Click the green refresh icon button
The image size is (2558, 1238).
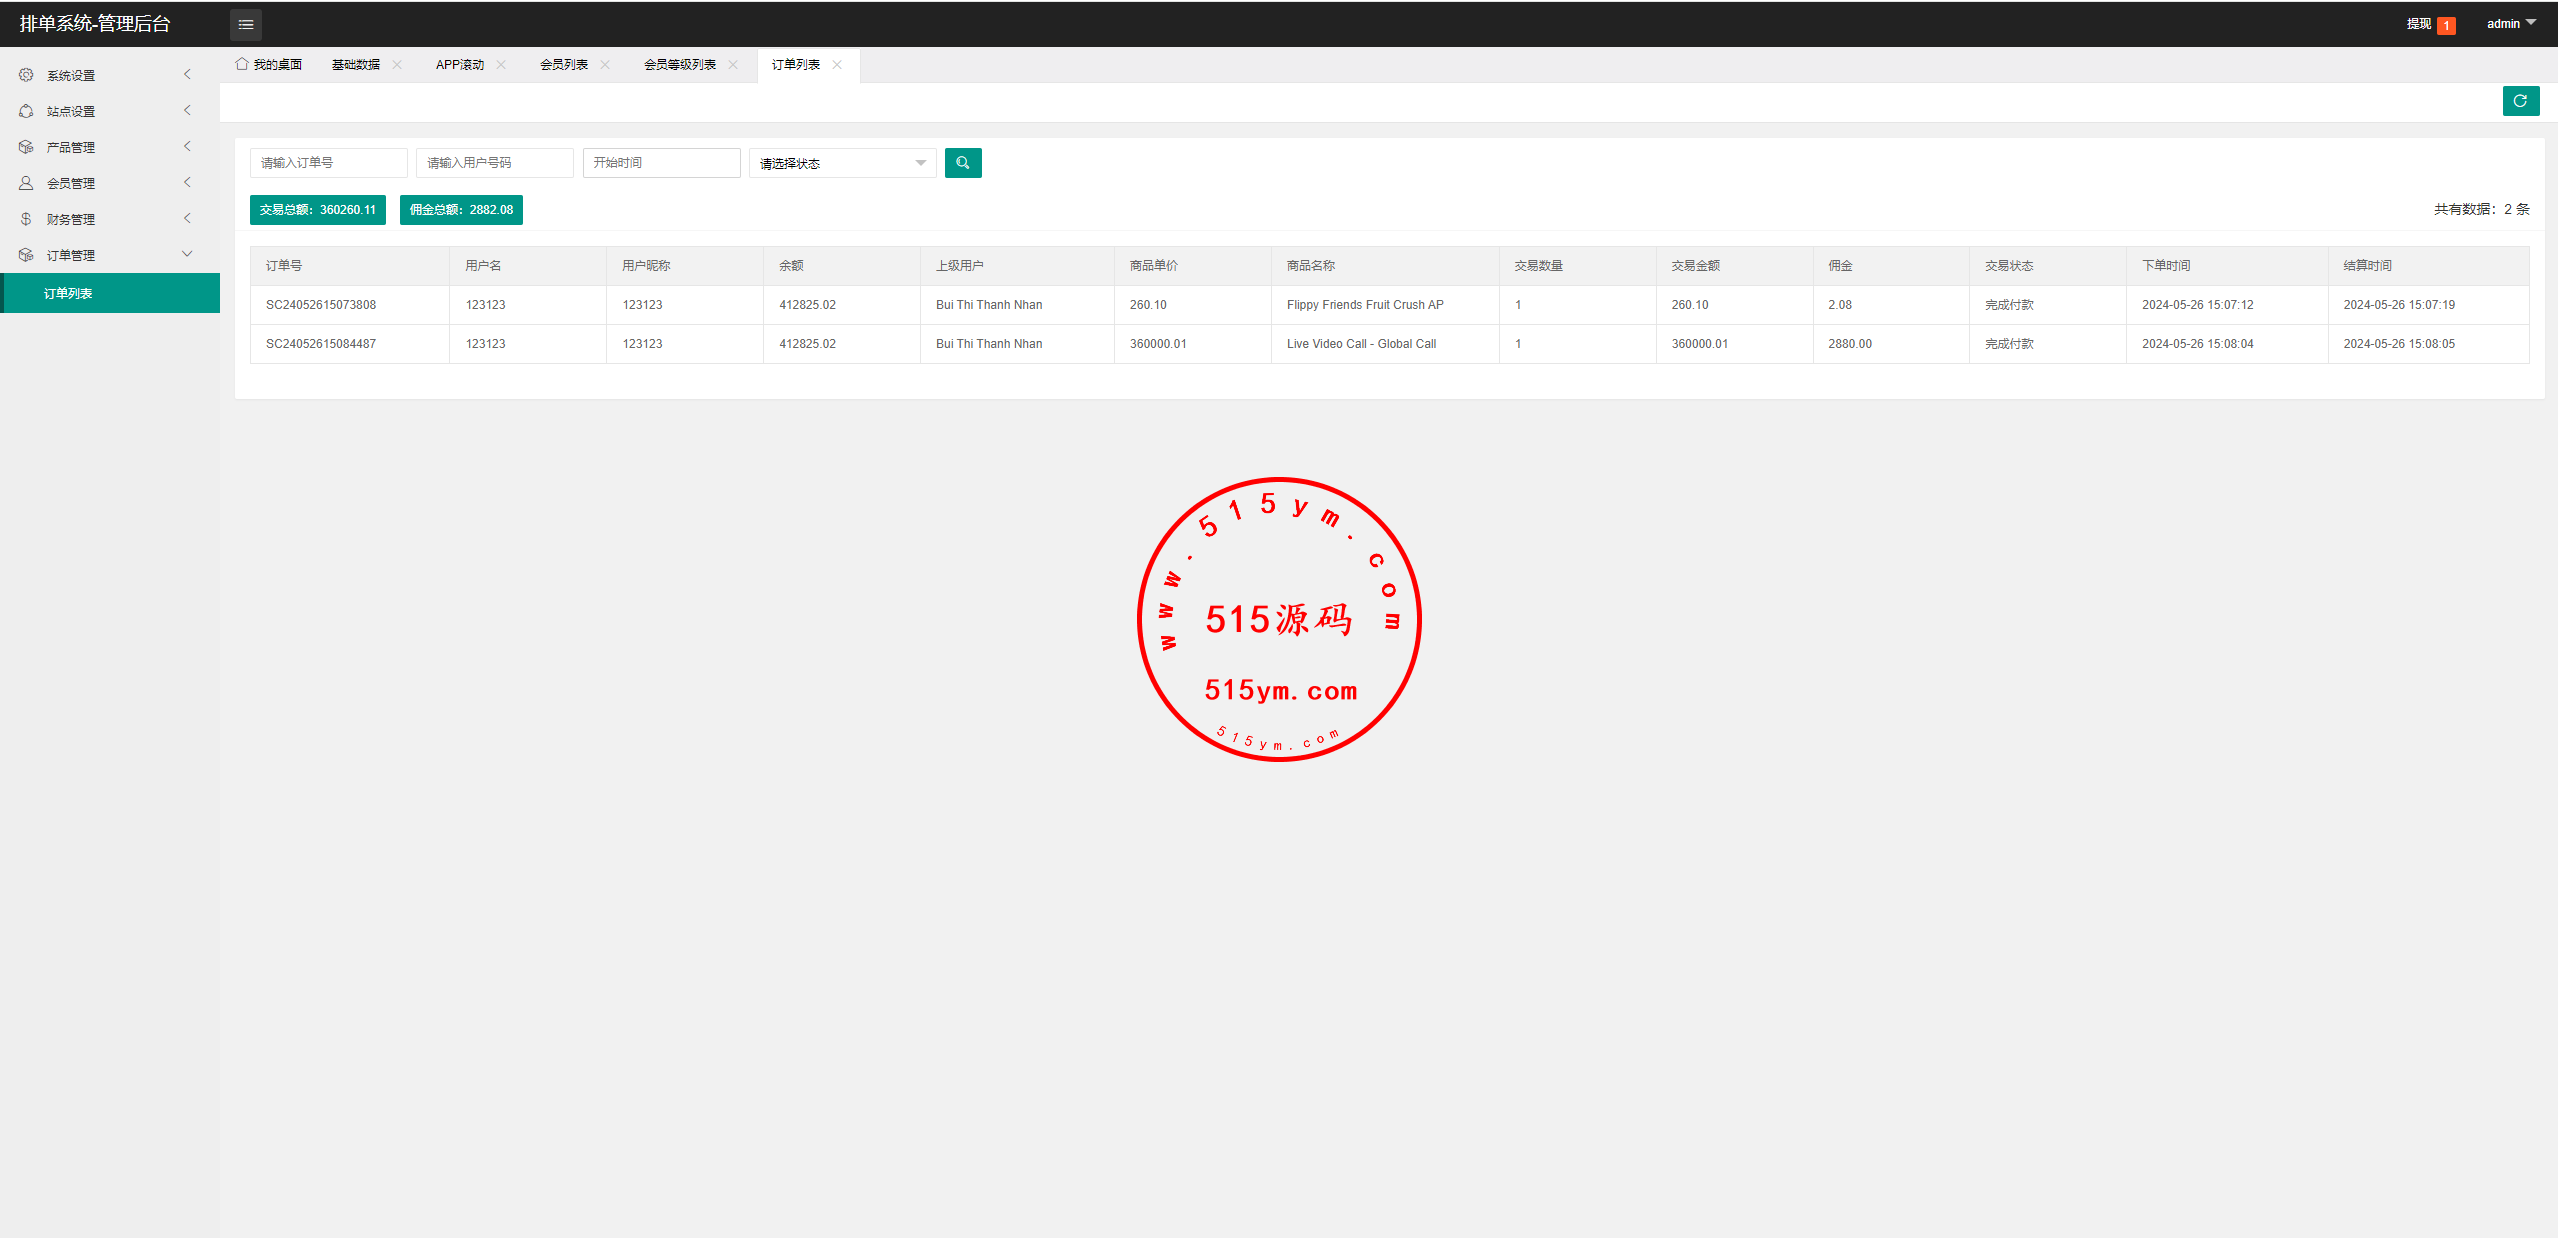[x=2520, y=101]
